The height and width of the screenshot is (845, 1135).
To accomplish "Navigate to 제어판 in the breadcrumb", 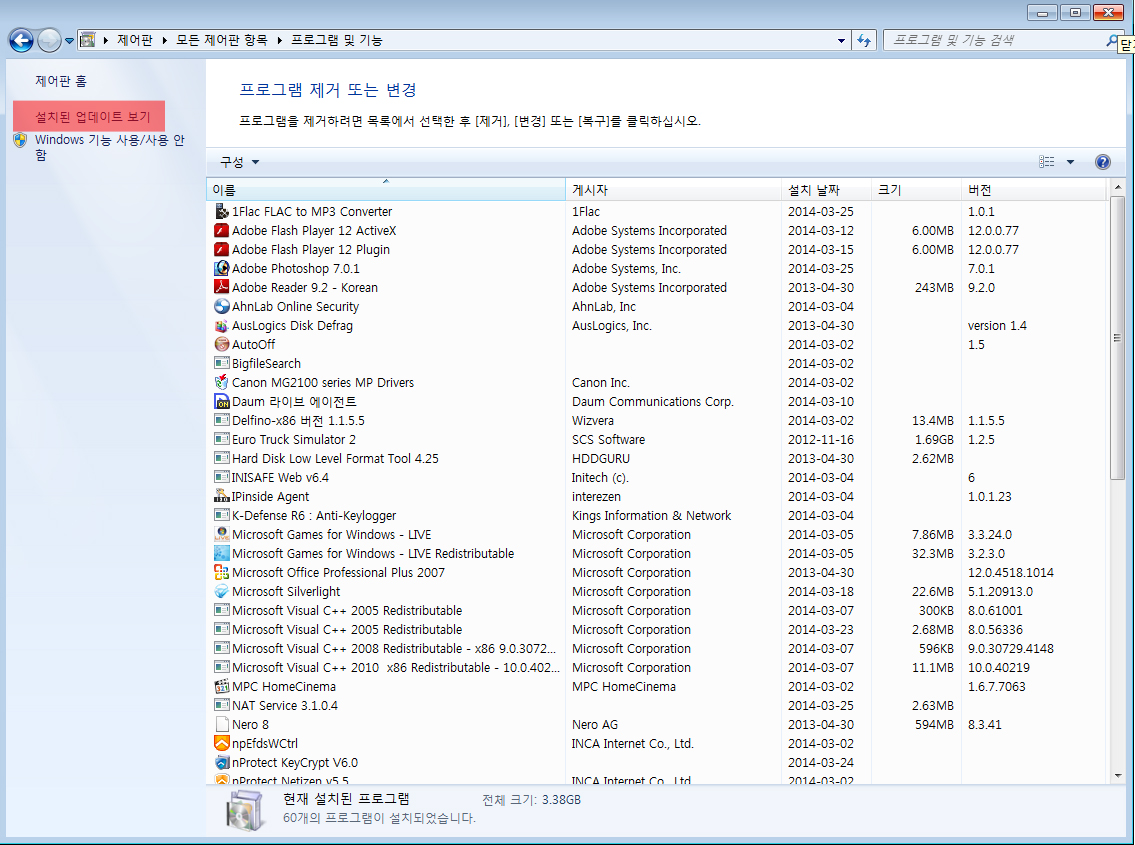I will (x=135, y=41).
